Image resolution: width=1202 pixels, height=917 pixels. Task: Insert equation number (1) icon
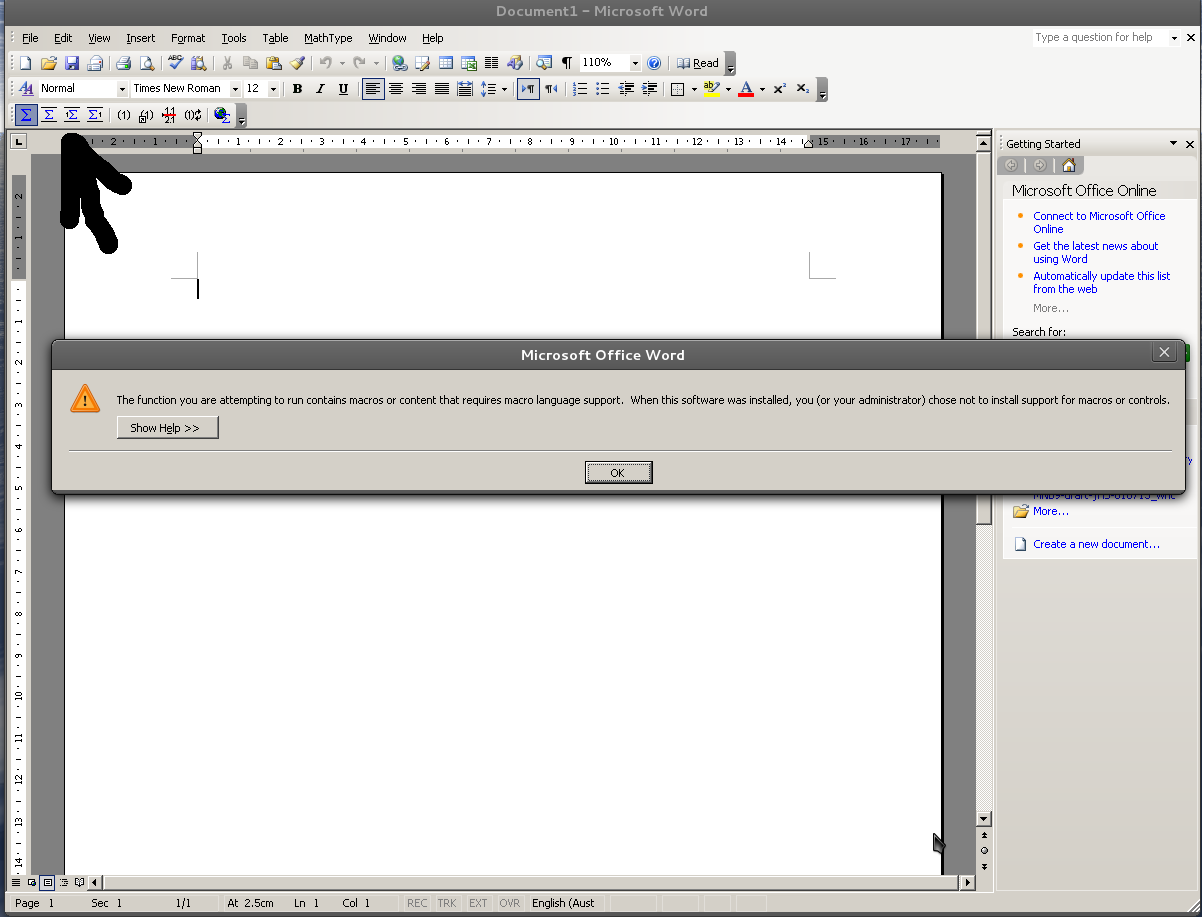(x=124, y=115)
